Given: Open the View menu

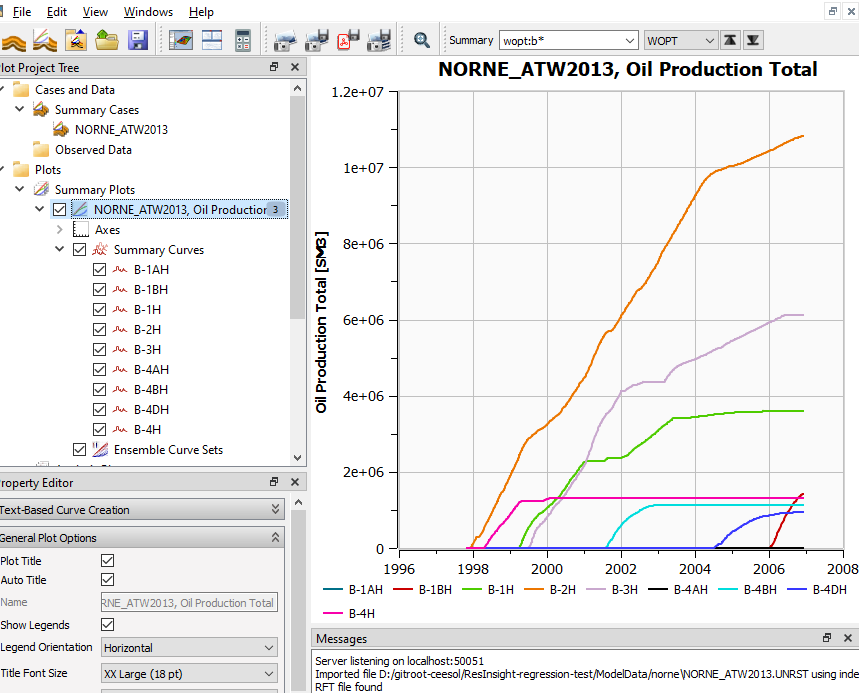Looking at the screenshot, I should tap(94, 11).
